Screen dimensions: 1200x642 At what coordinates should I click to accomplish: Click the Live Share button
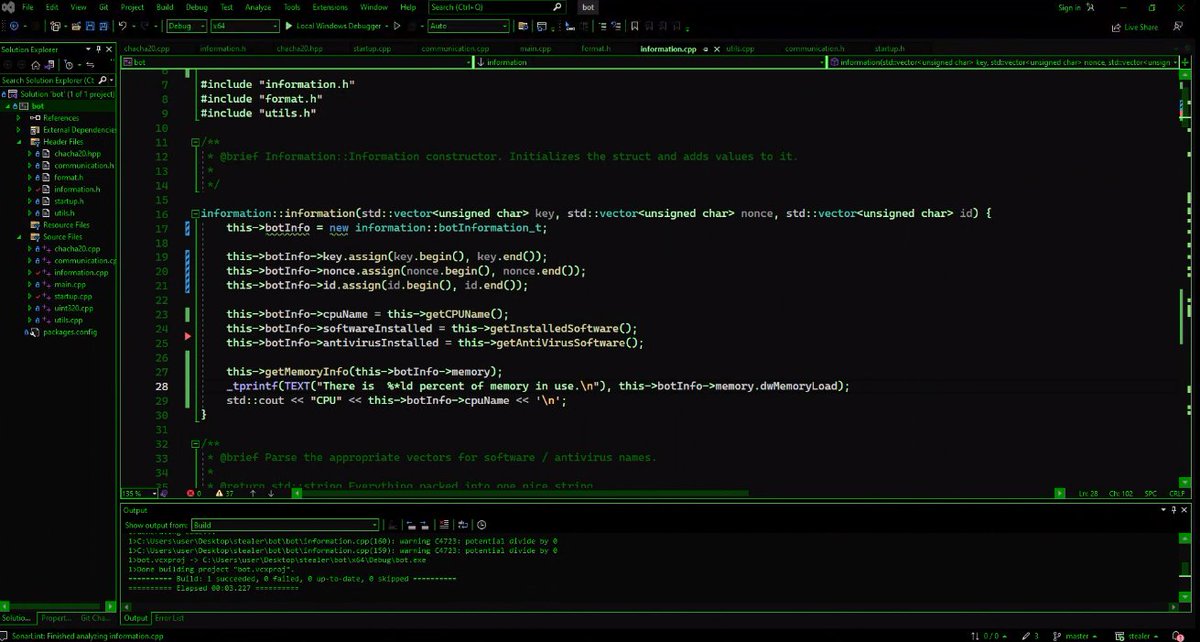(1135, 27)
